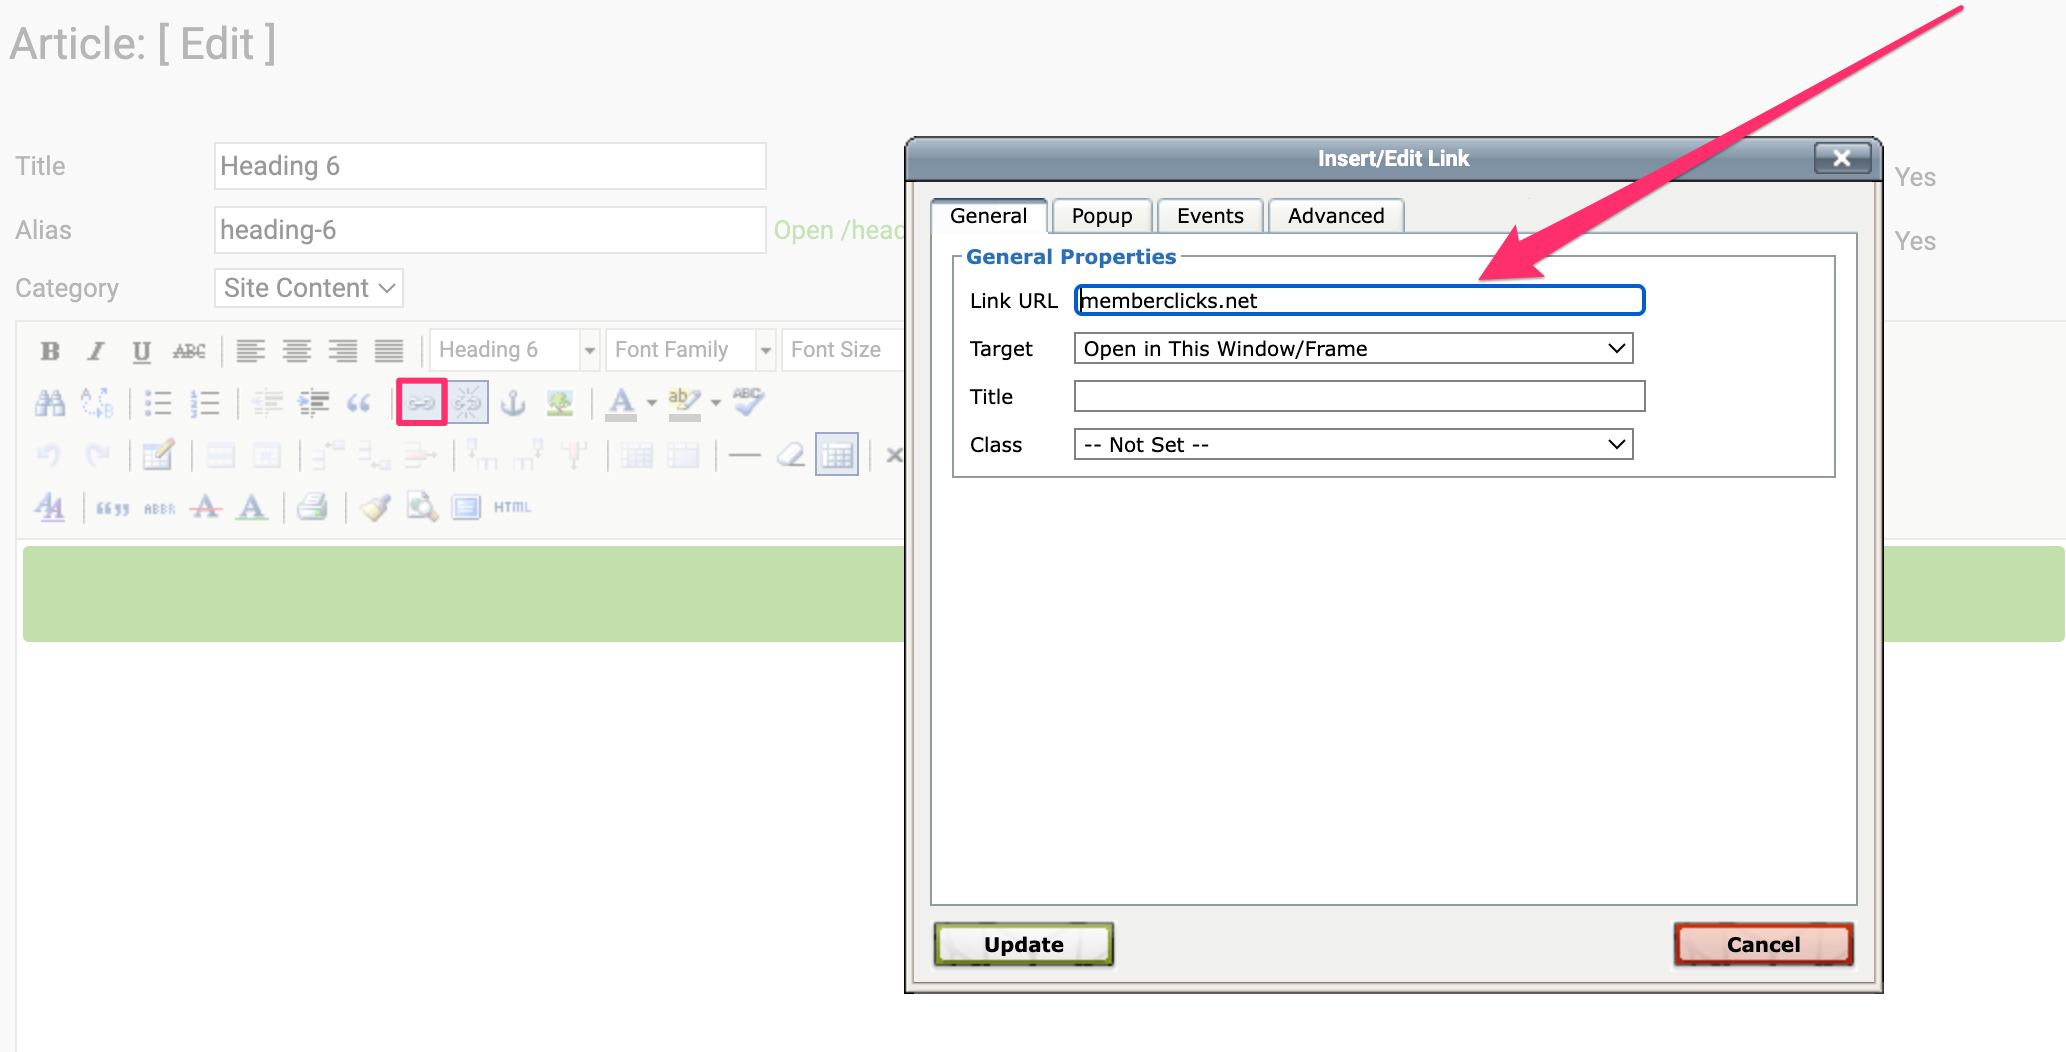The height and width of the screenshot is (1052, 2066).
Task: Close the Insert/Edit Link dialog
Action: 1842,158
